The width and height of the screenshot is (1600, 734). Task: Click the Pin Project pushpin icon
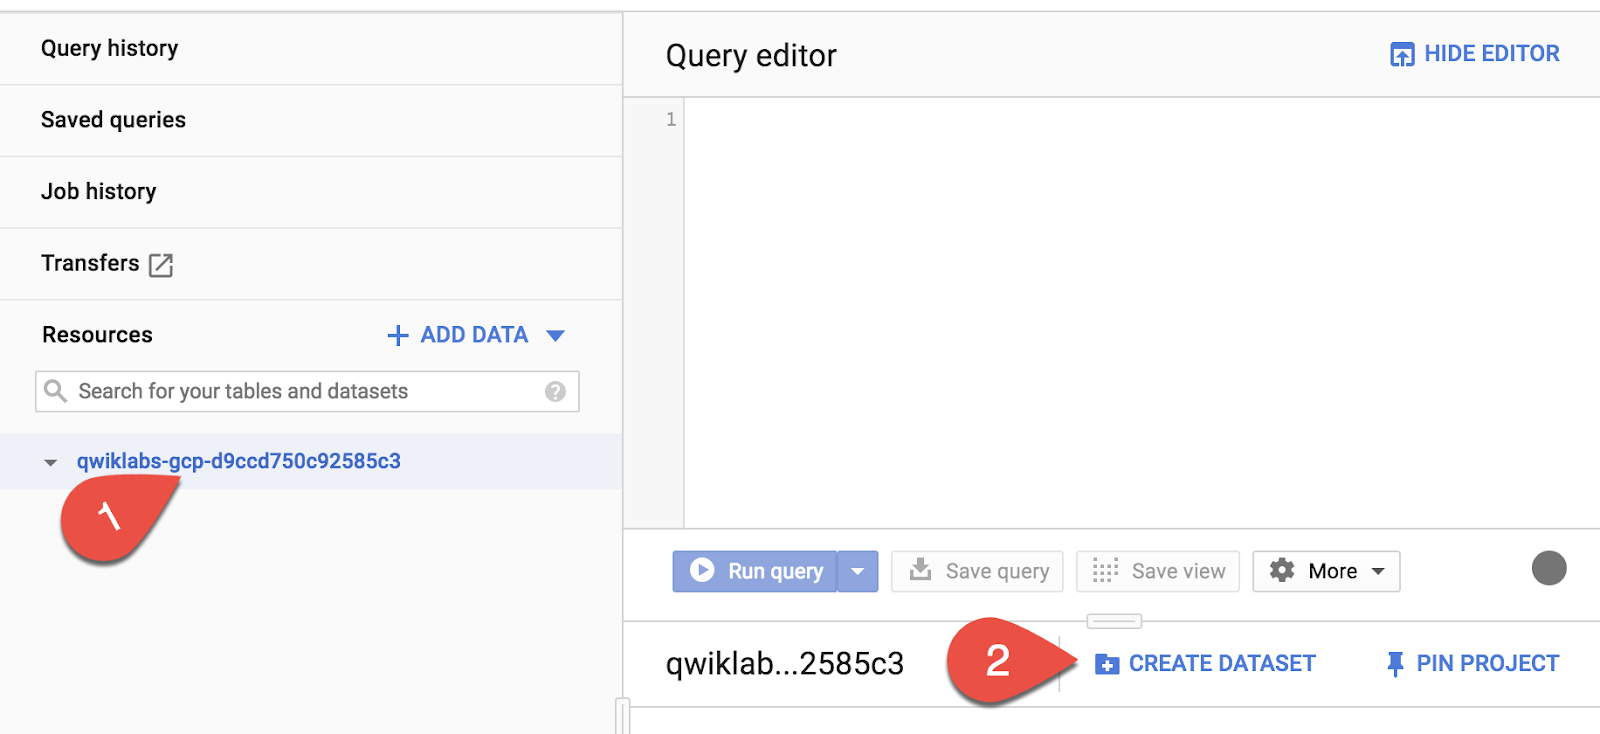(1395, 664)
